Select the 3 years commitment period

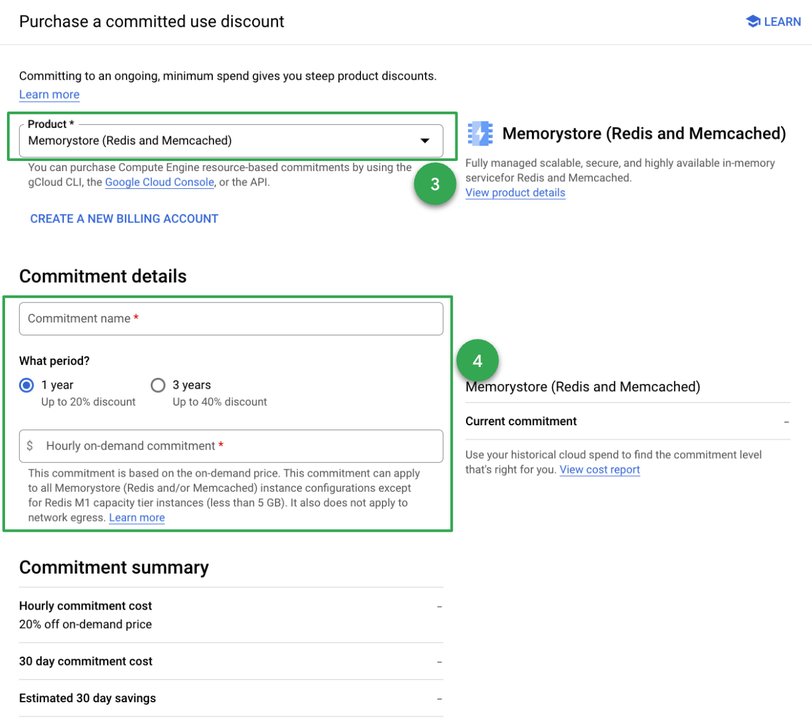pos(158,385)
